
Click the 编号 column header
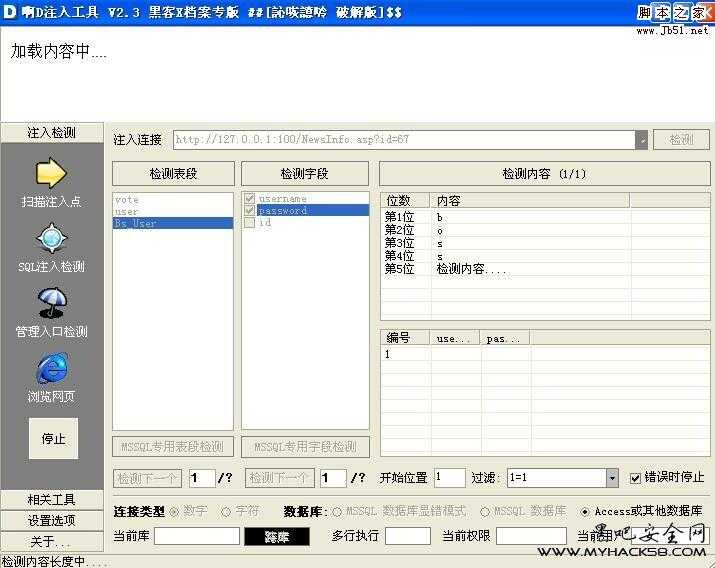click(x=405, y=338)
